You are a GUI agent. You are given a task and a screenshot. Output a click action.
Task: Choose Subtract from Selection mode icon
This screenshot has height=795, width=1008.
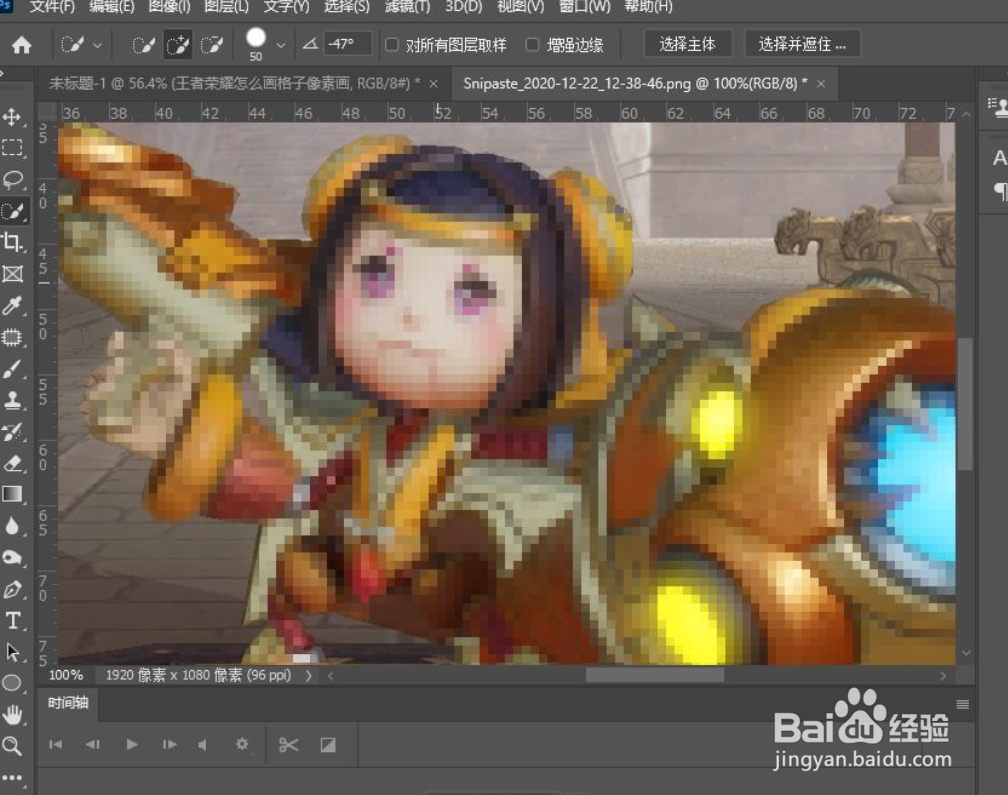click(x=212, y=44)
